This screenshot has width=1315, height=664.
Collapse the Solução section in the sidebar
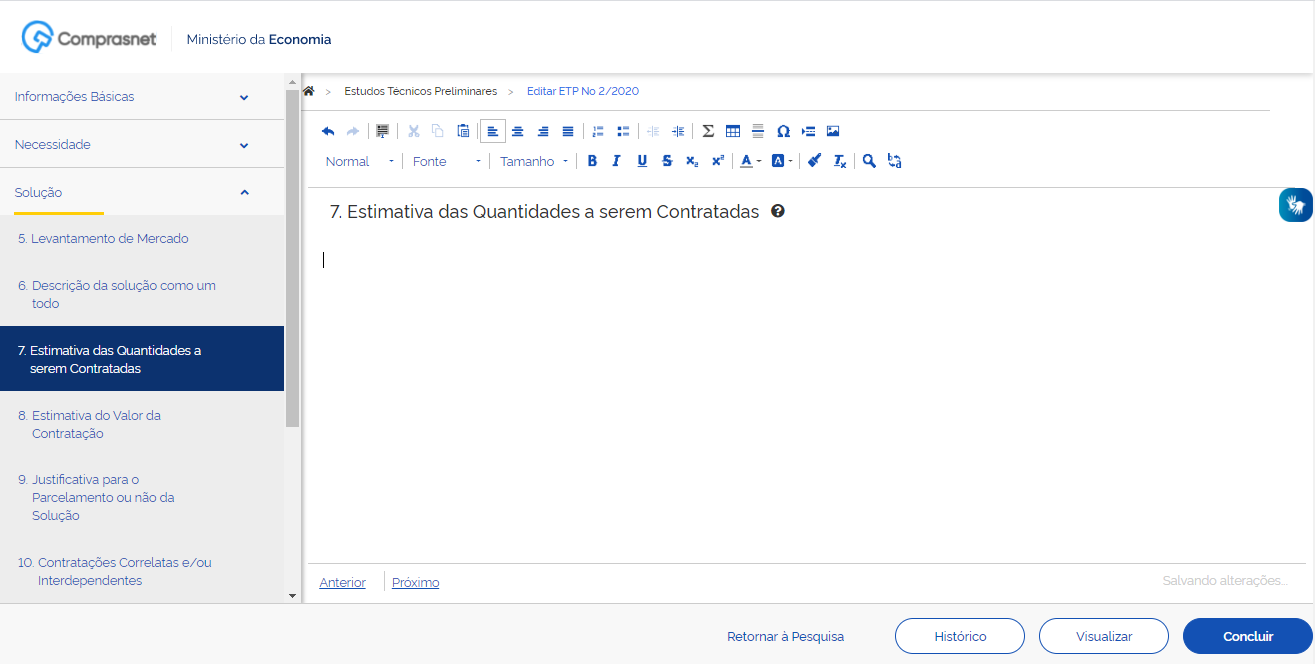[244, 191]
